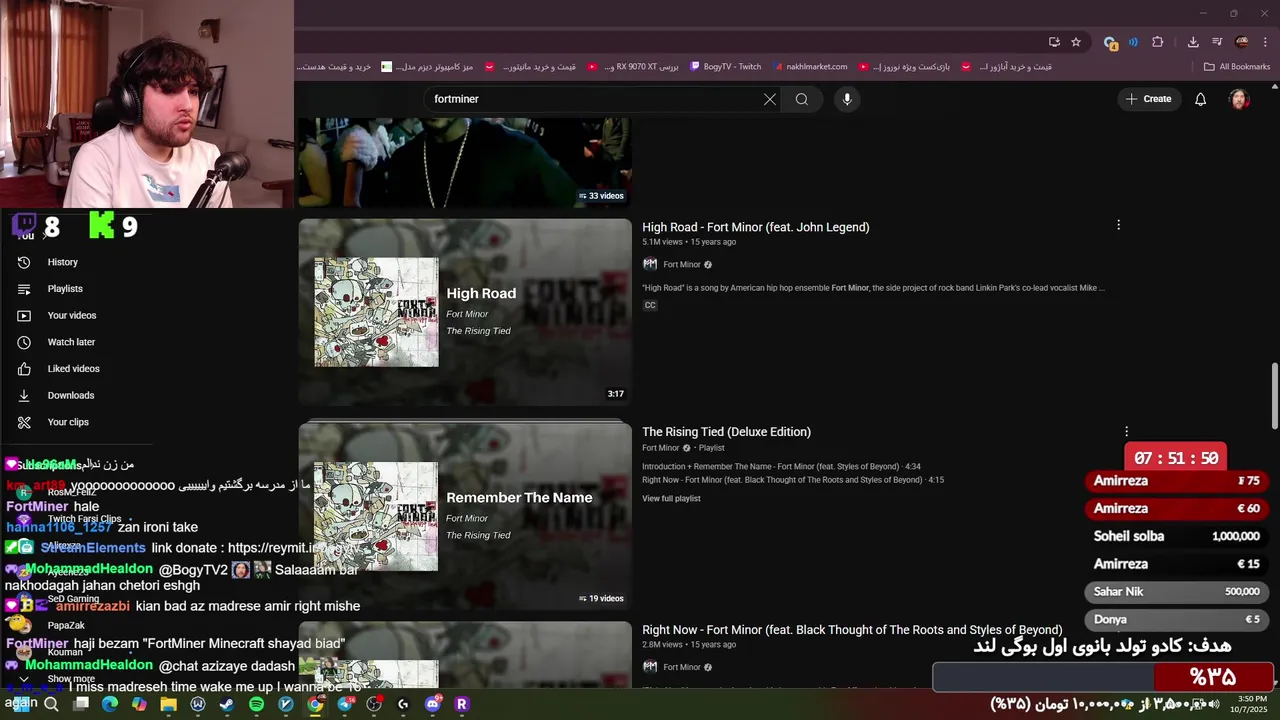
Task: Open the Chrome extensions puzzle menu
Action: (x=1158, y=42)
